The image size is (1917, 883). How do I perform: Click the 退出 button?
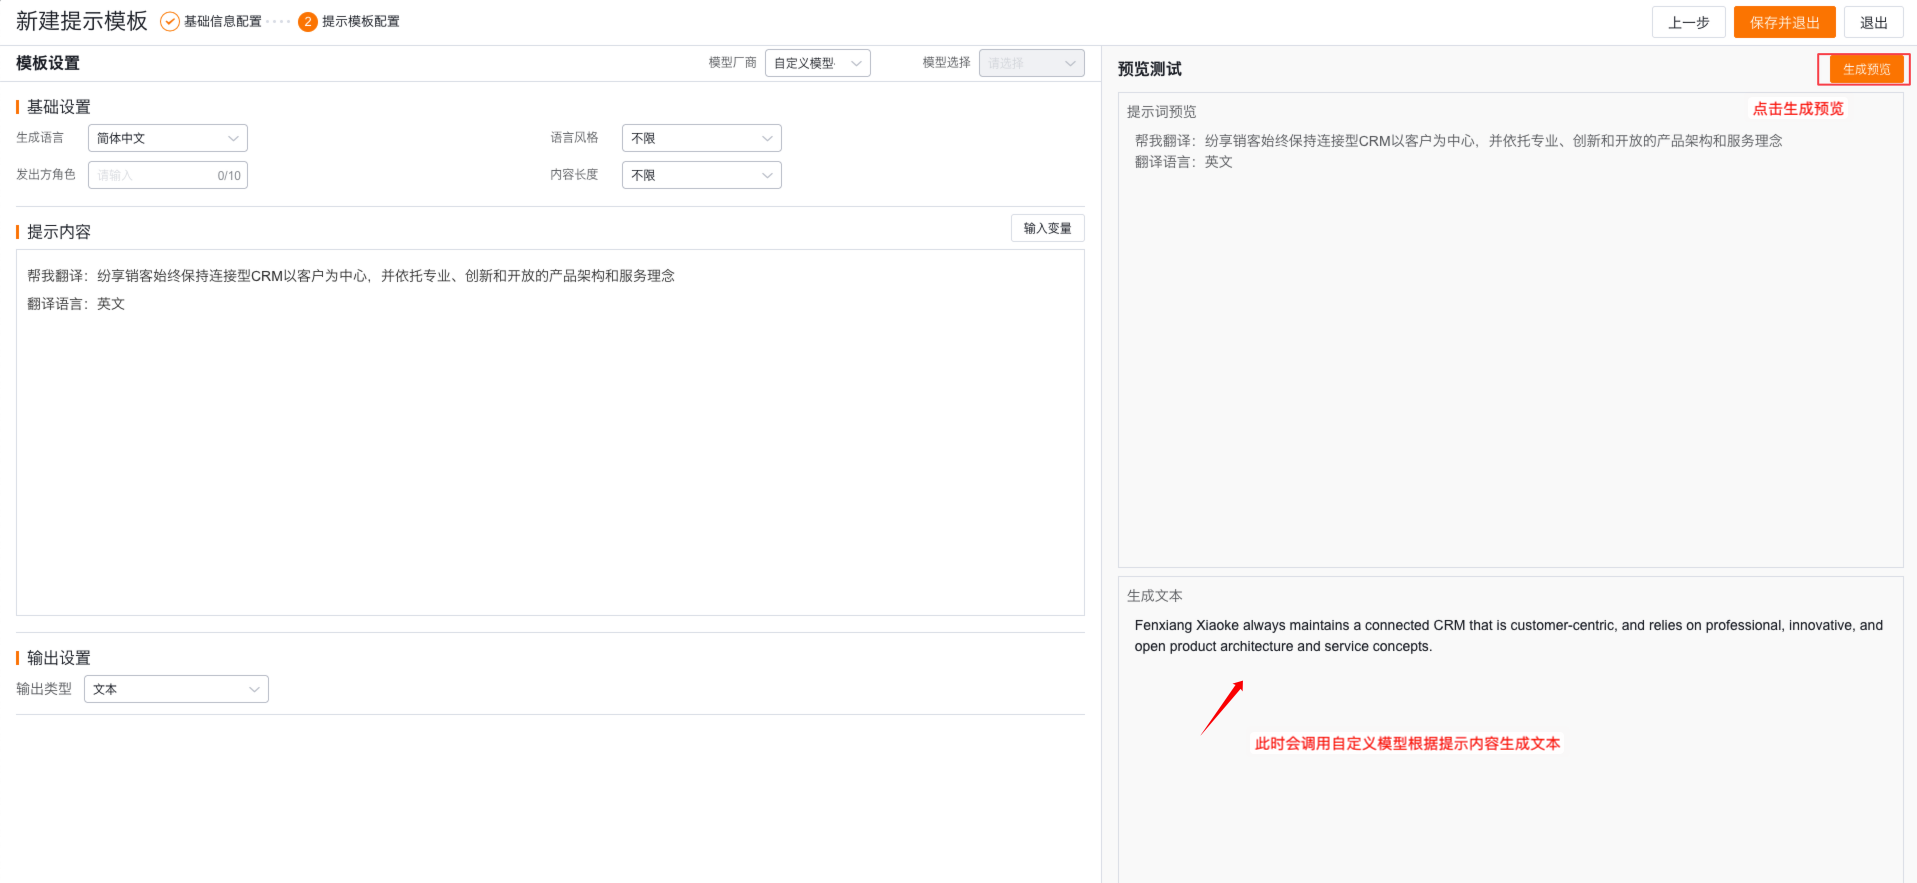pyautogui.click(x=1873, y=22)
